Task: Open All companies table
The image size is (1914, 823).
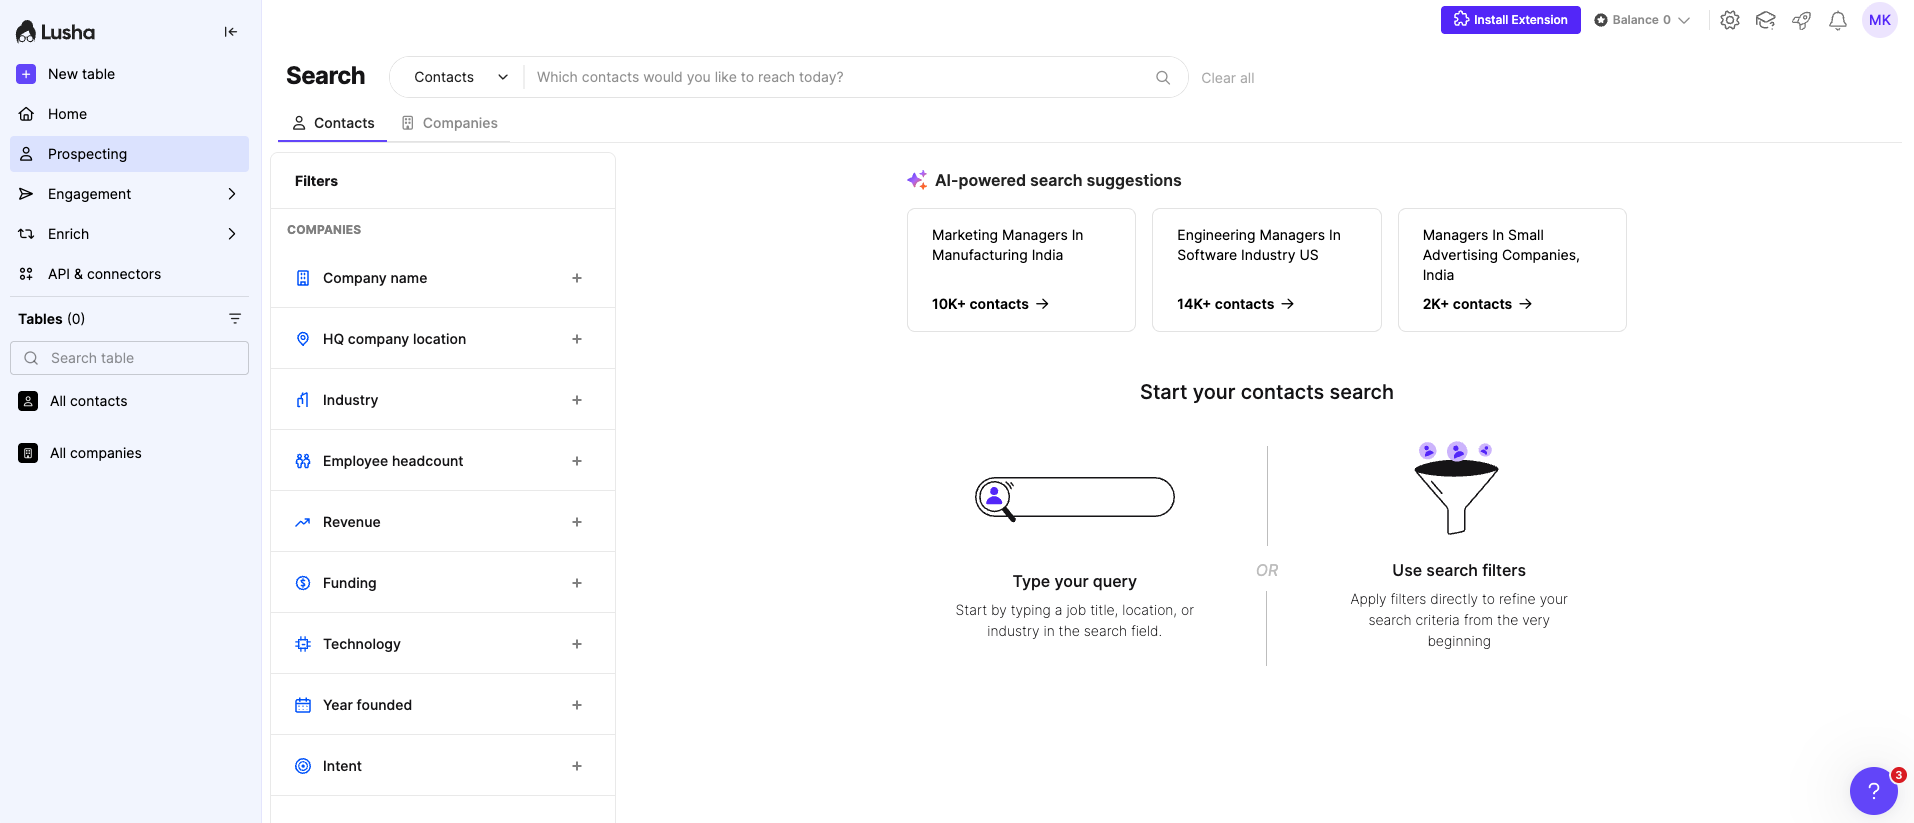Action: (129, 453)
